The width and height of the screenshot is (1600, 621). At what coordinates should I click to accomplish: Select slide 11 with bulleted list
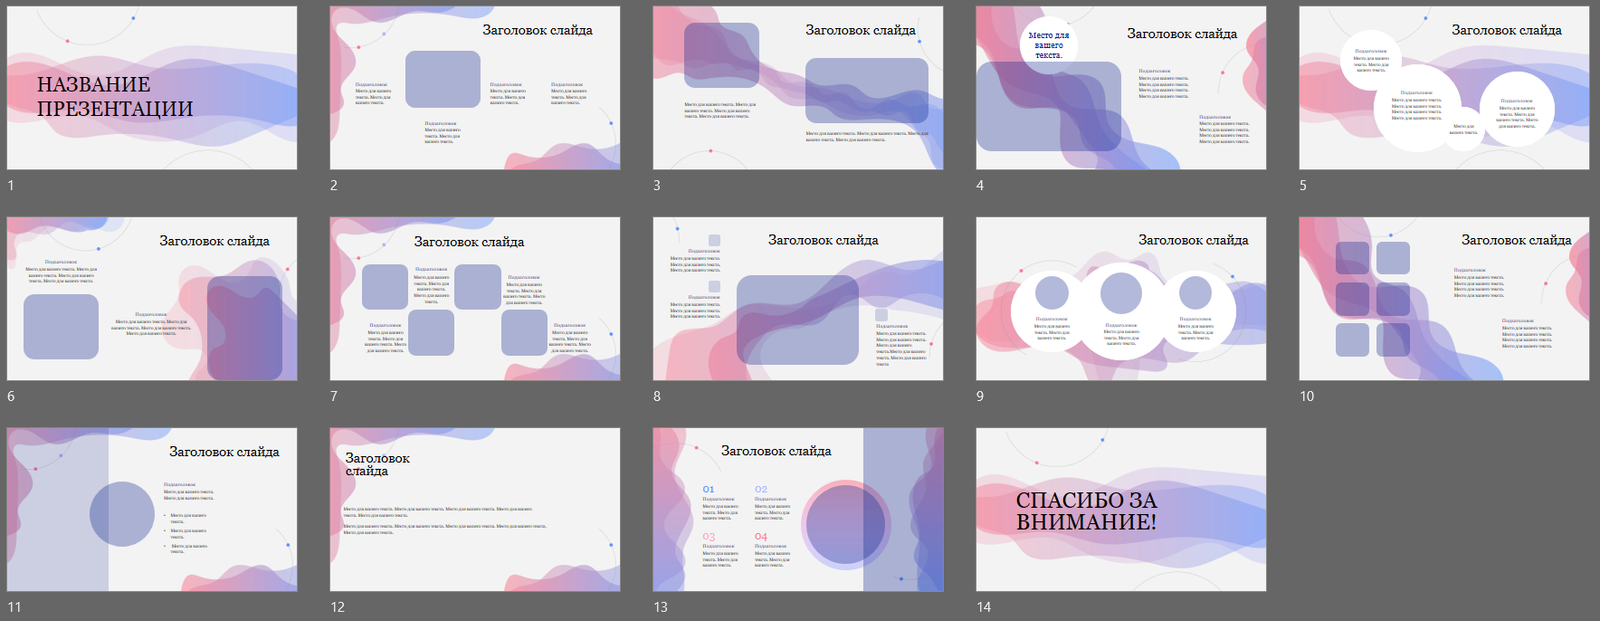pos(152,510)
